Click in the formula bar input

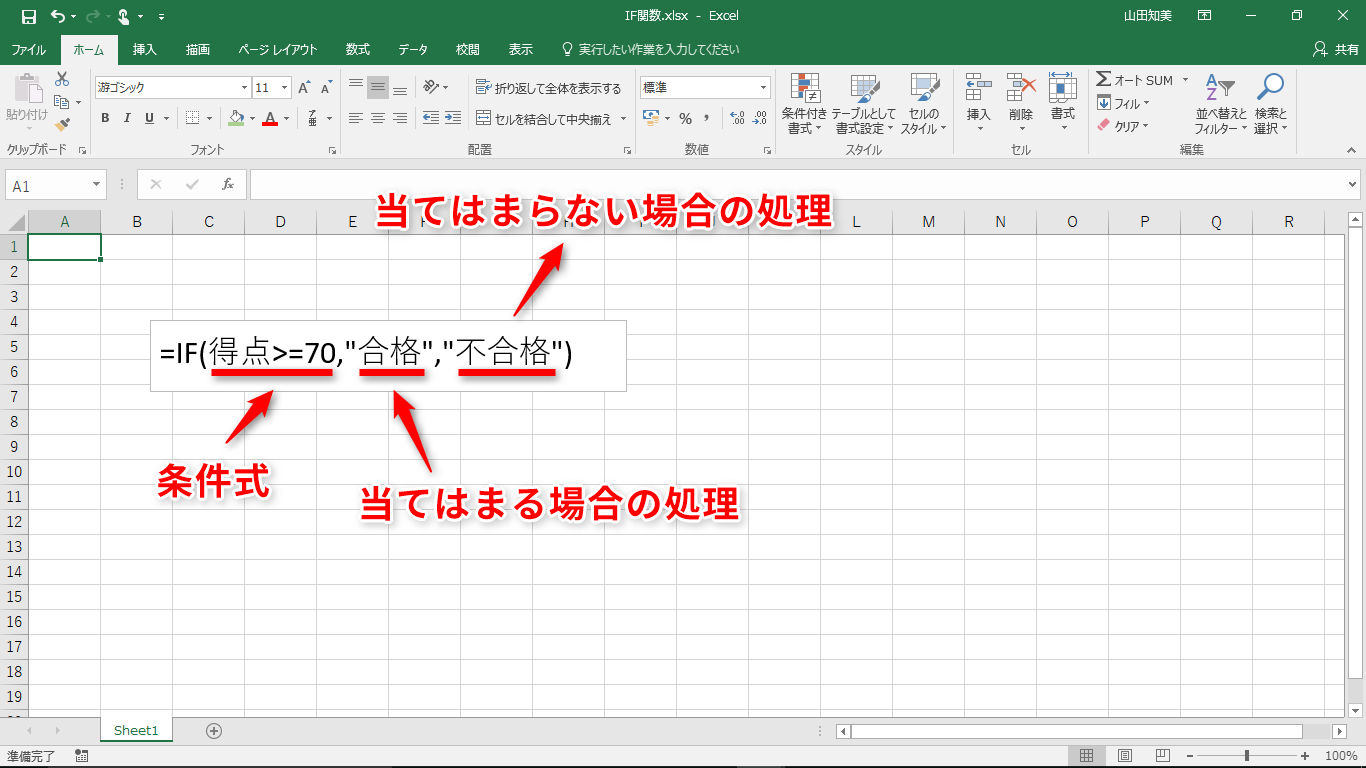coord(797,185)
